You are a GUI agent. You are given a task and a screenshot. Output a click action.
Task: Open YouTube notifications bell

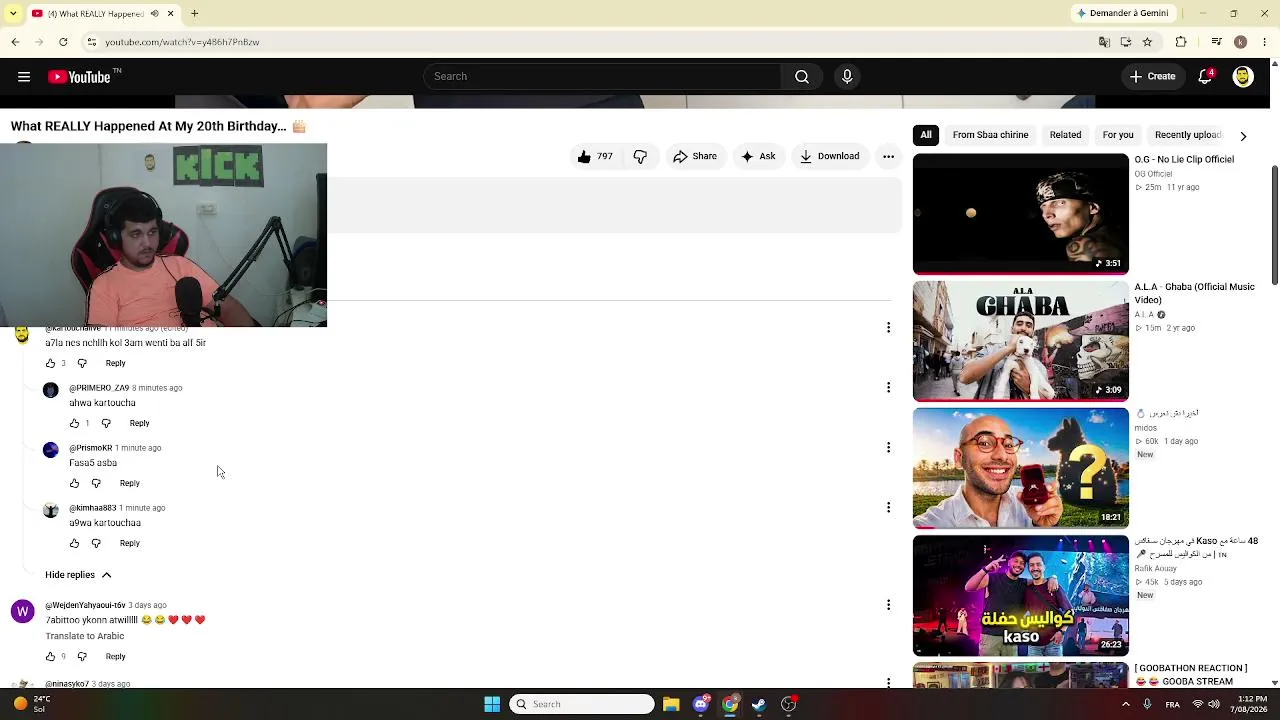(x=1206, y=77)
